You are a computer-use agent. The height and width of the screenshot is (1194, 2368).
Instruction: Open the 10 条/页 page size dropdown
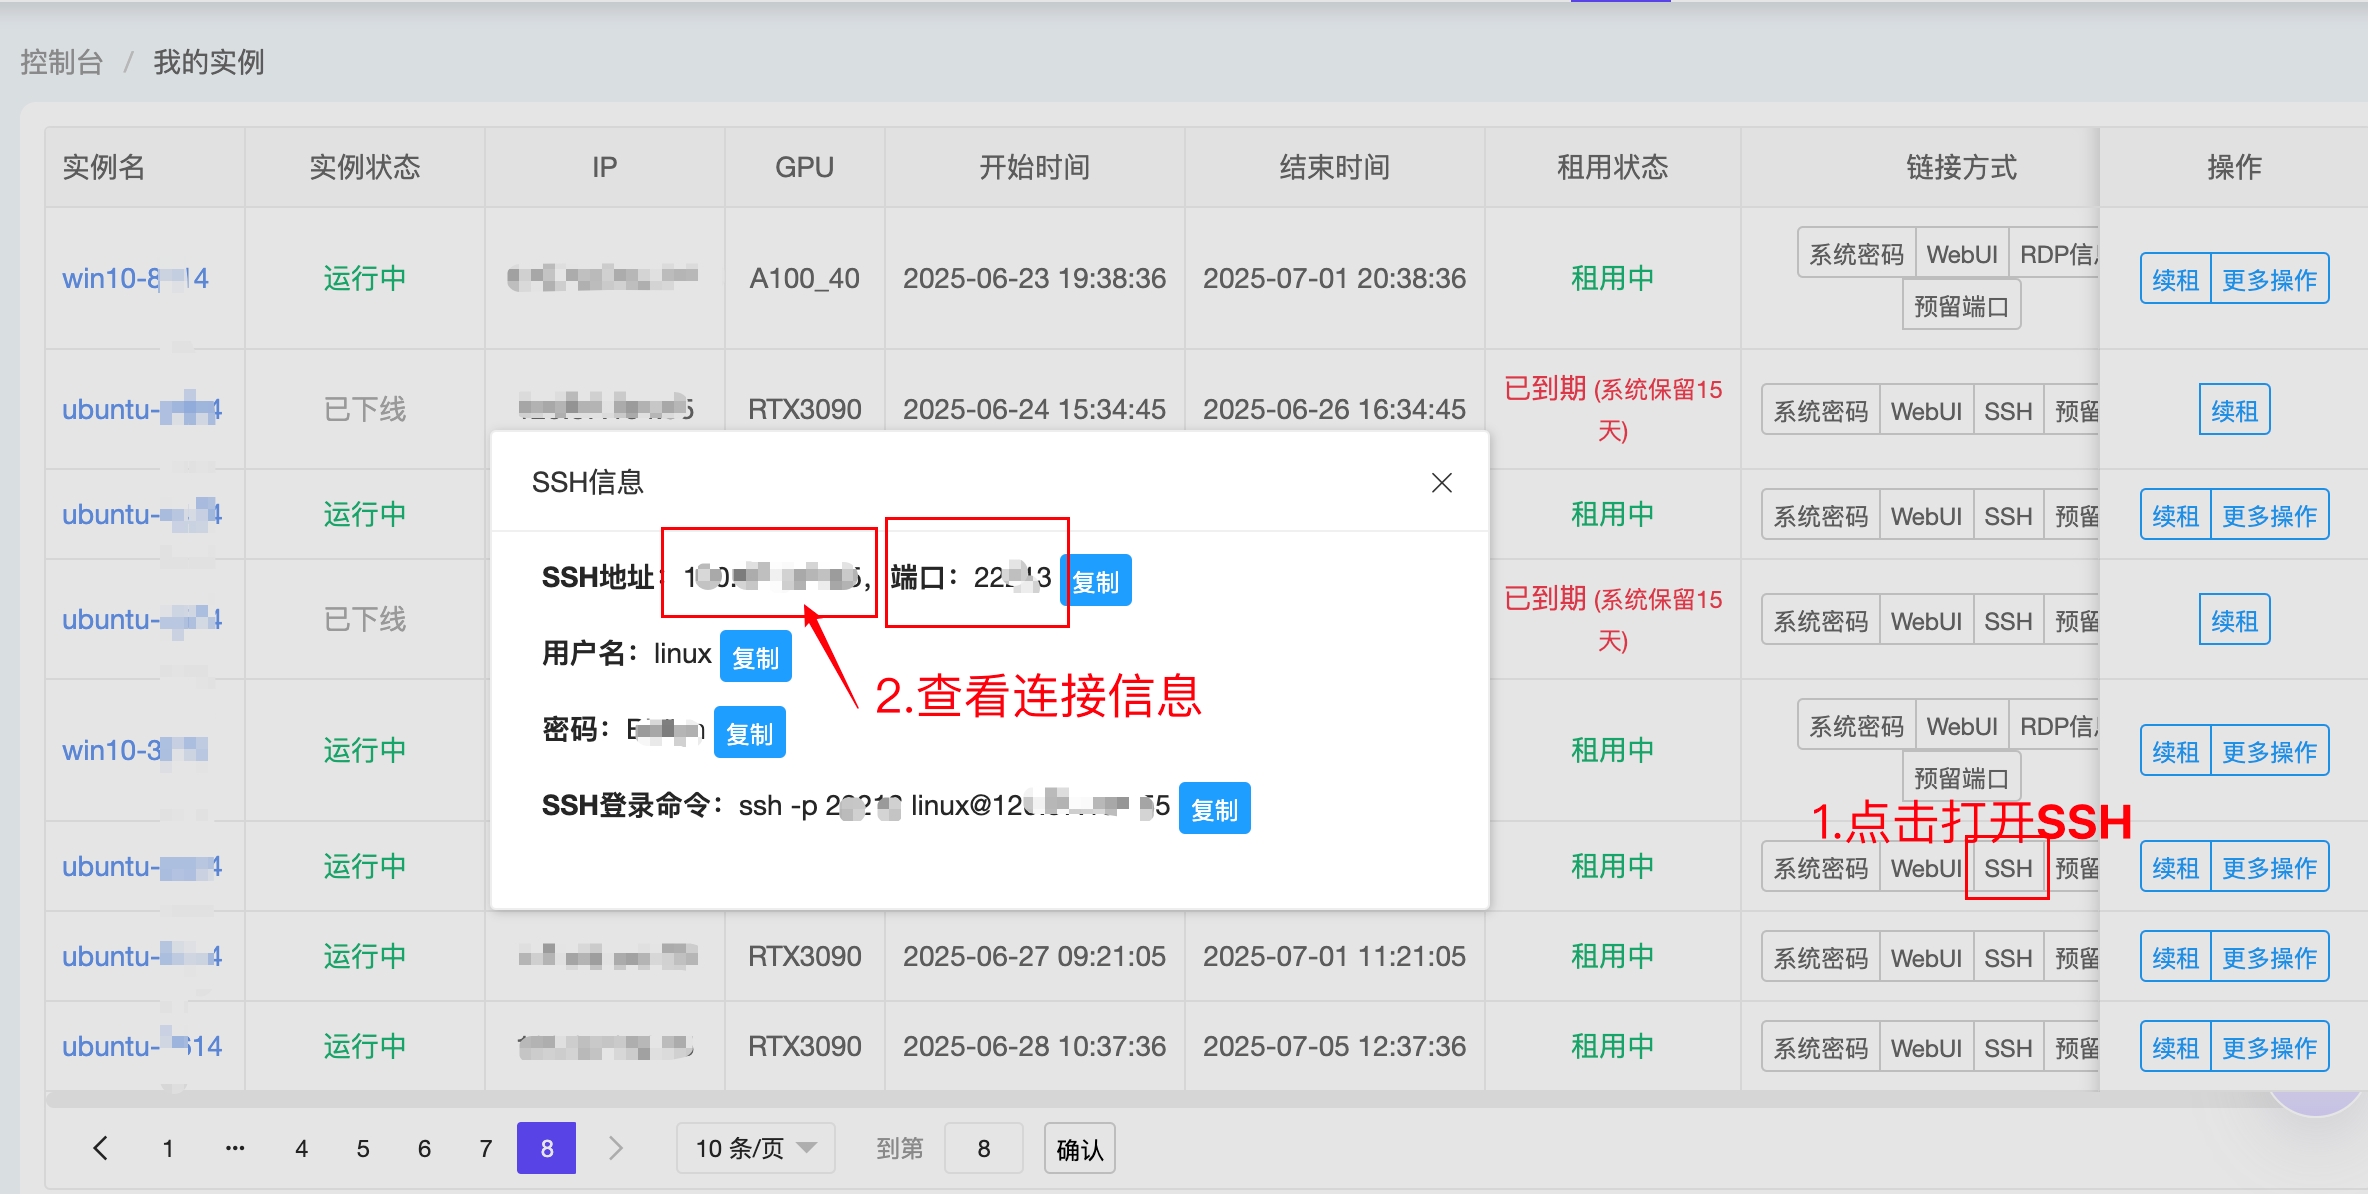tap(755, 1148)
